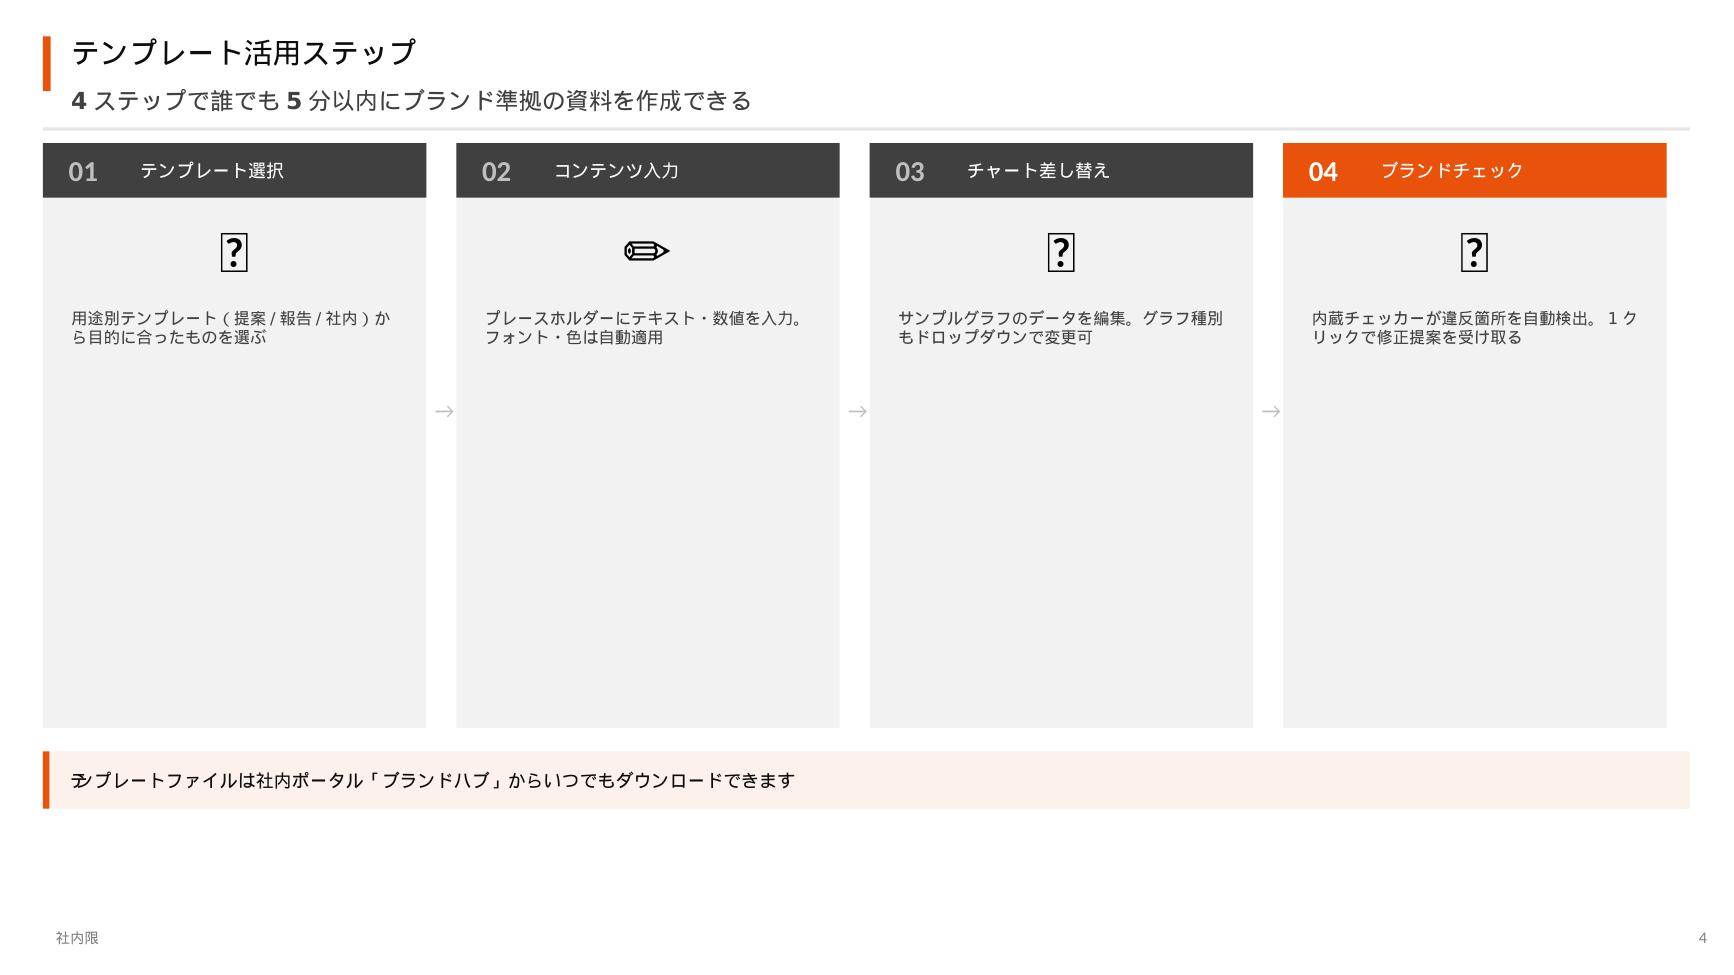The width and height of the screenshot is (1734, 975).
Task: Click the 社内限 footer label
Action: 77,938
